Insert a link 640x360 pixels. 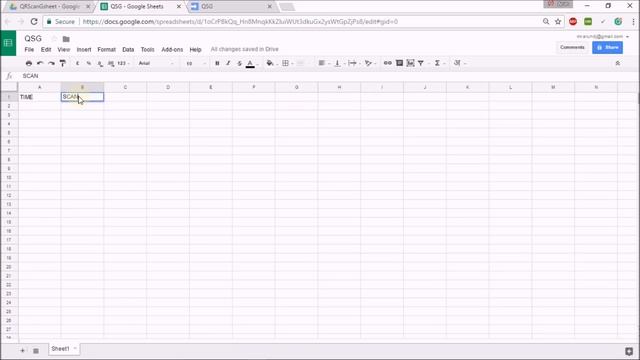387,63
